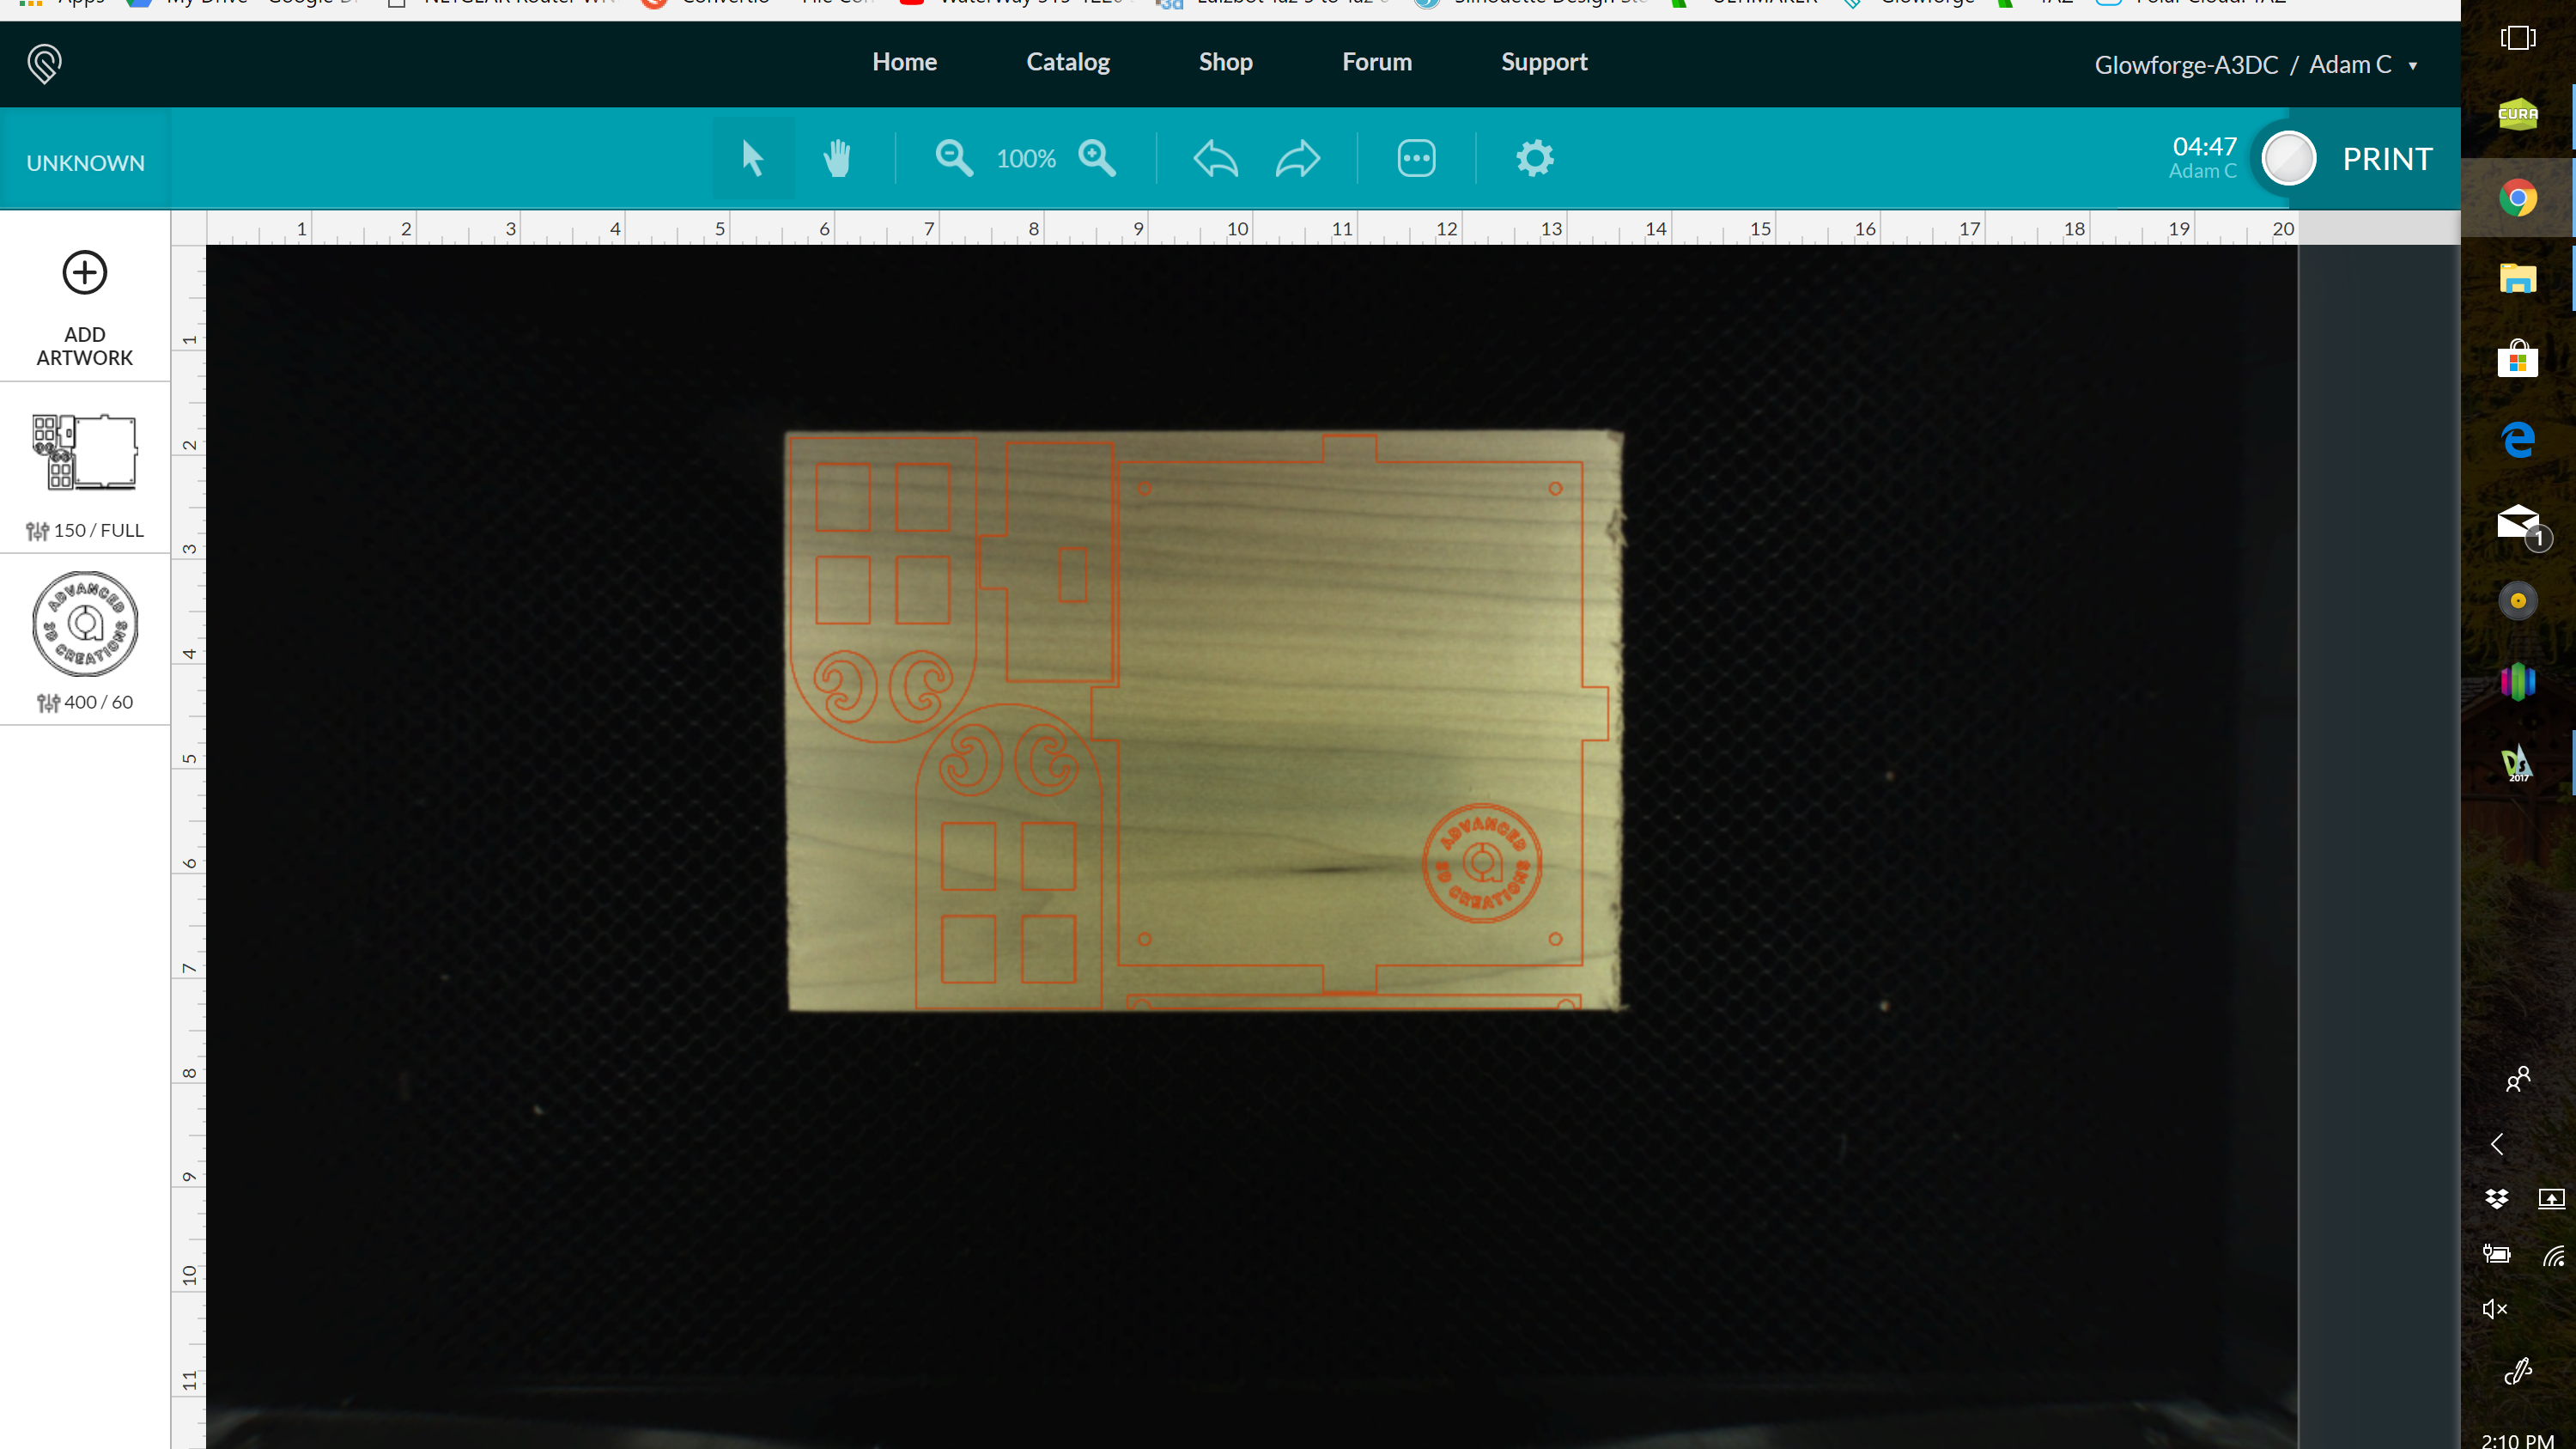Open the 400 / 60 engrave settings

tap(85, 702)
